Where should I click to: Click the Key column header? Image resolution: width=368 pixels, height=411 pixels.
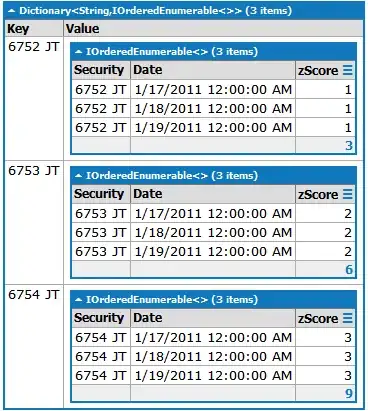pyautogui.click(x=34, y=29)
